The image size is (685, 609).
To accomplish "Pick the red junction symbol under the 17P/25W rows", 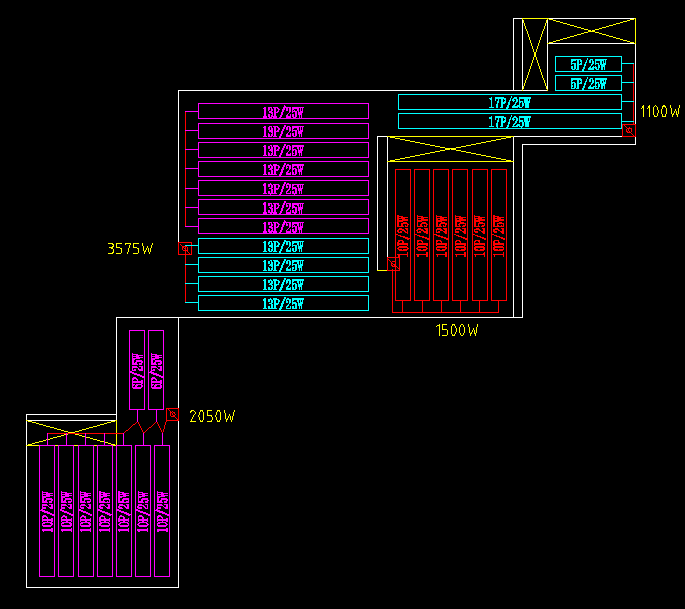I will (629, 130).
